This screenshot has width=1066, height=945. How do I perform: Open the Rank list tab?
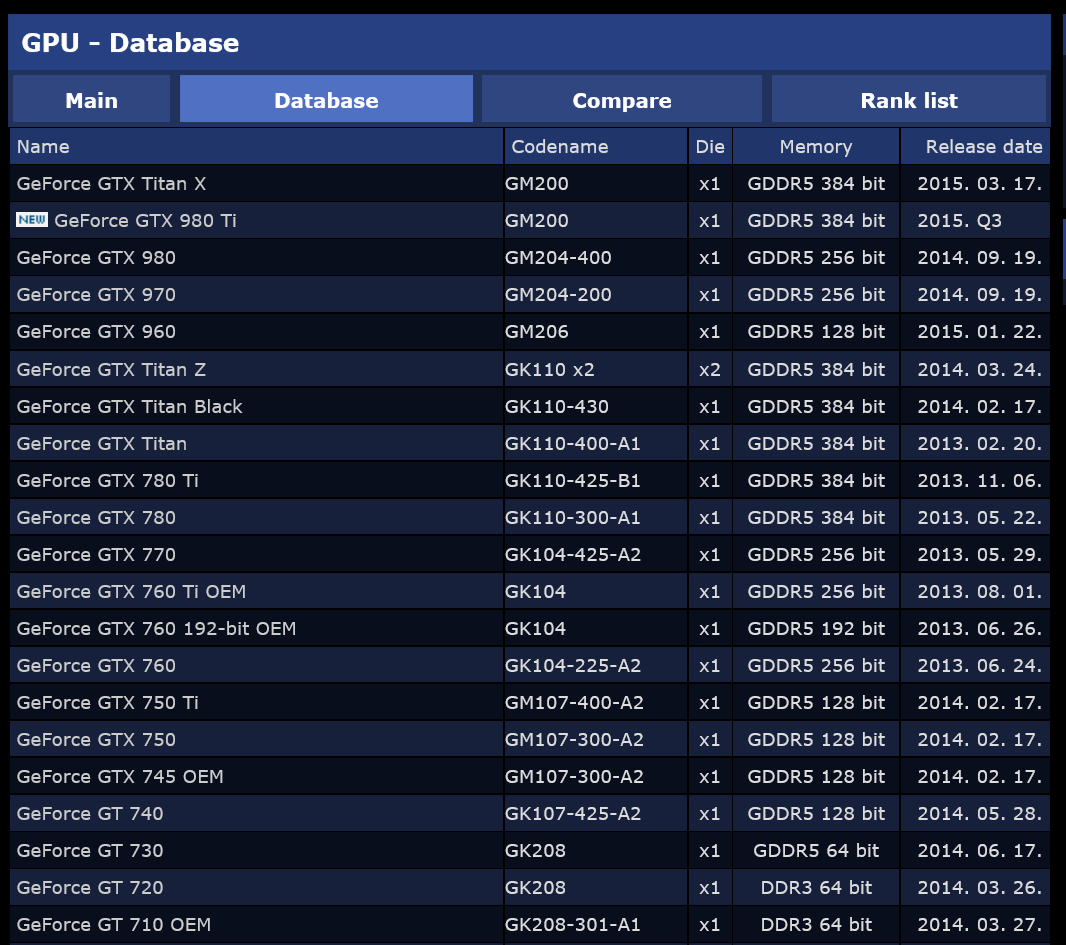908,100
